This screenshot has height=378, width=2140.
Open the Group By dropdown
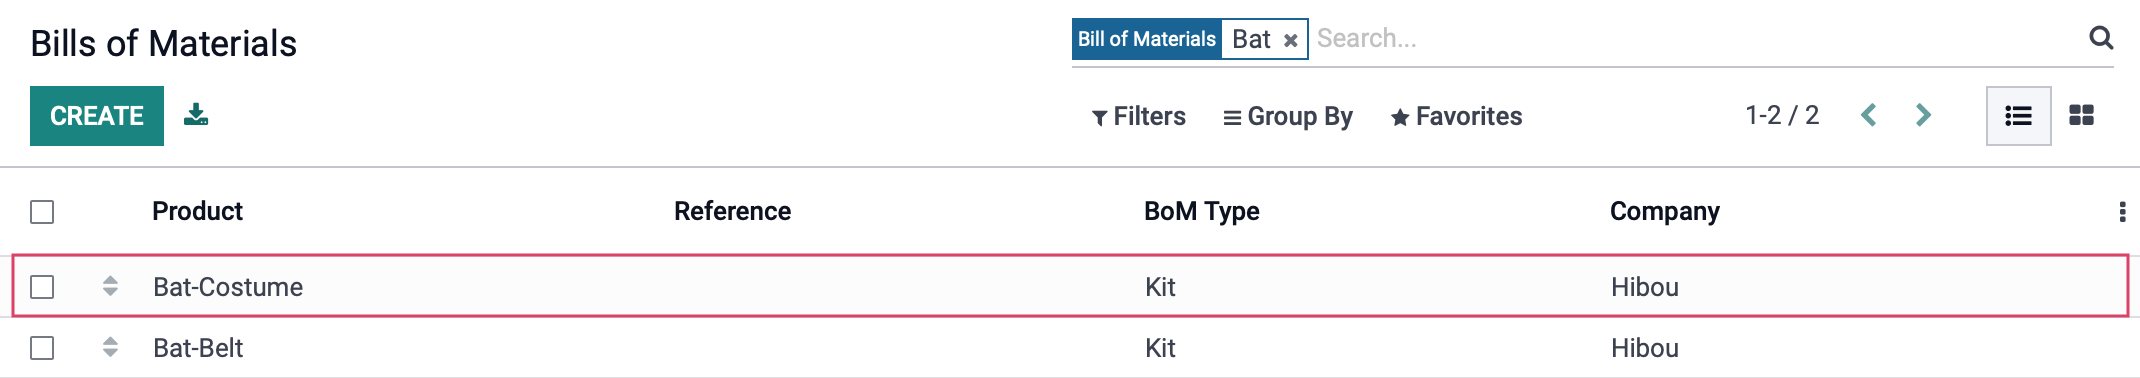click(x=1288, y=117)
